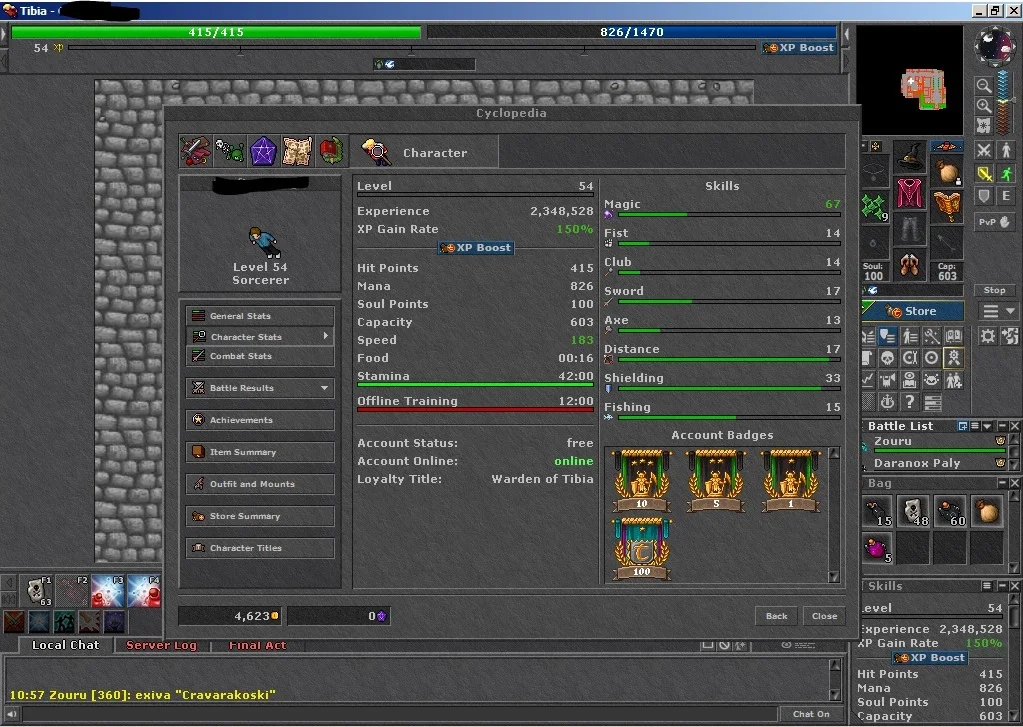Open the side menu dropdown below Stop
The height and width of the screenshot is (727, 1023).
point(998,311)
